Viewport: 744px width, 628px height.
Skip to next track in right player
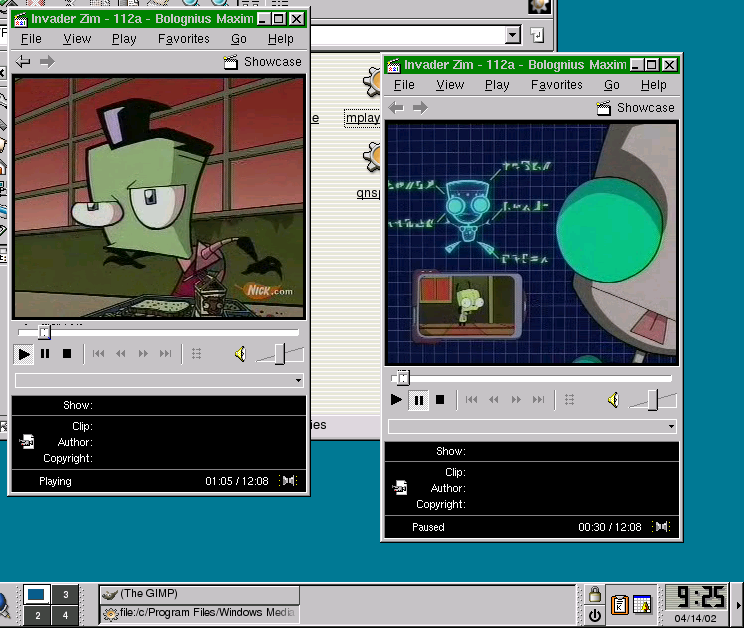click(538, 400)
